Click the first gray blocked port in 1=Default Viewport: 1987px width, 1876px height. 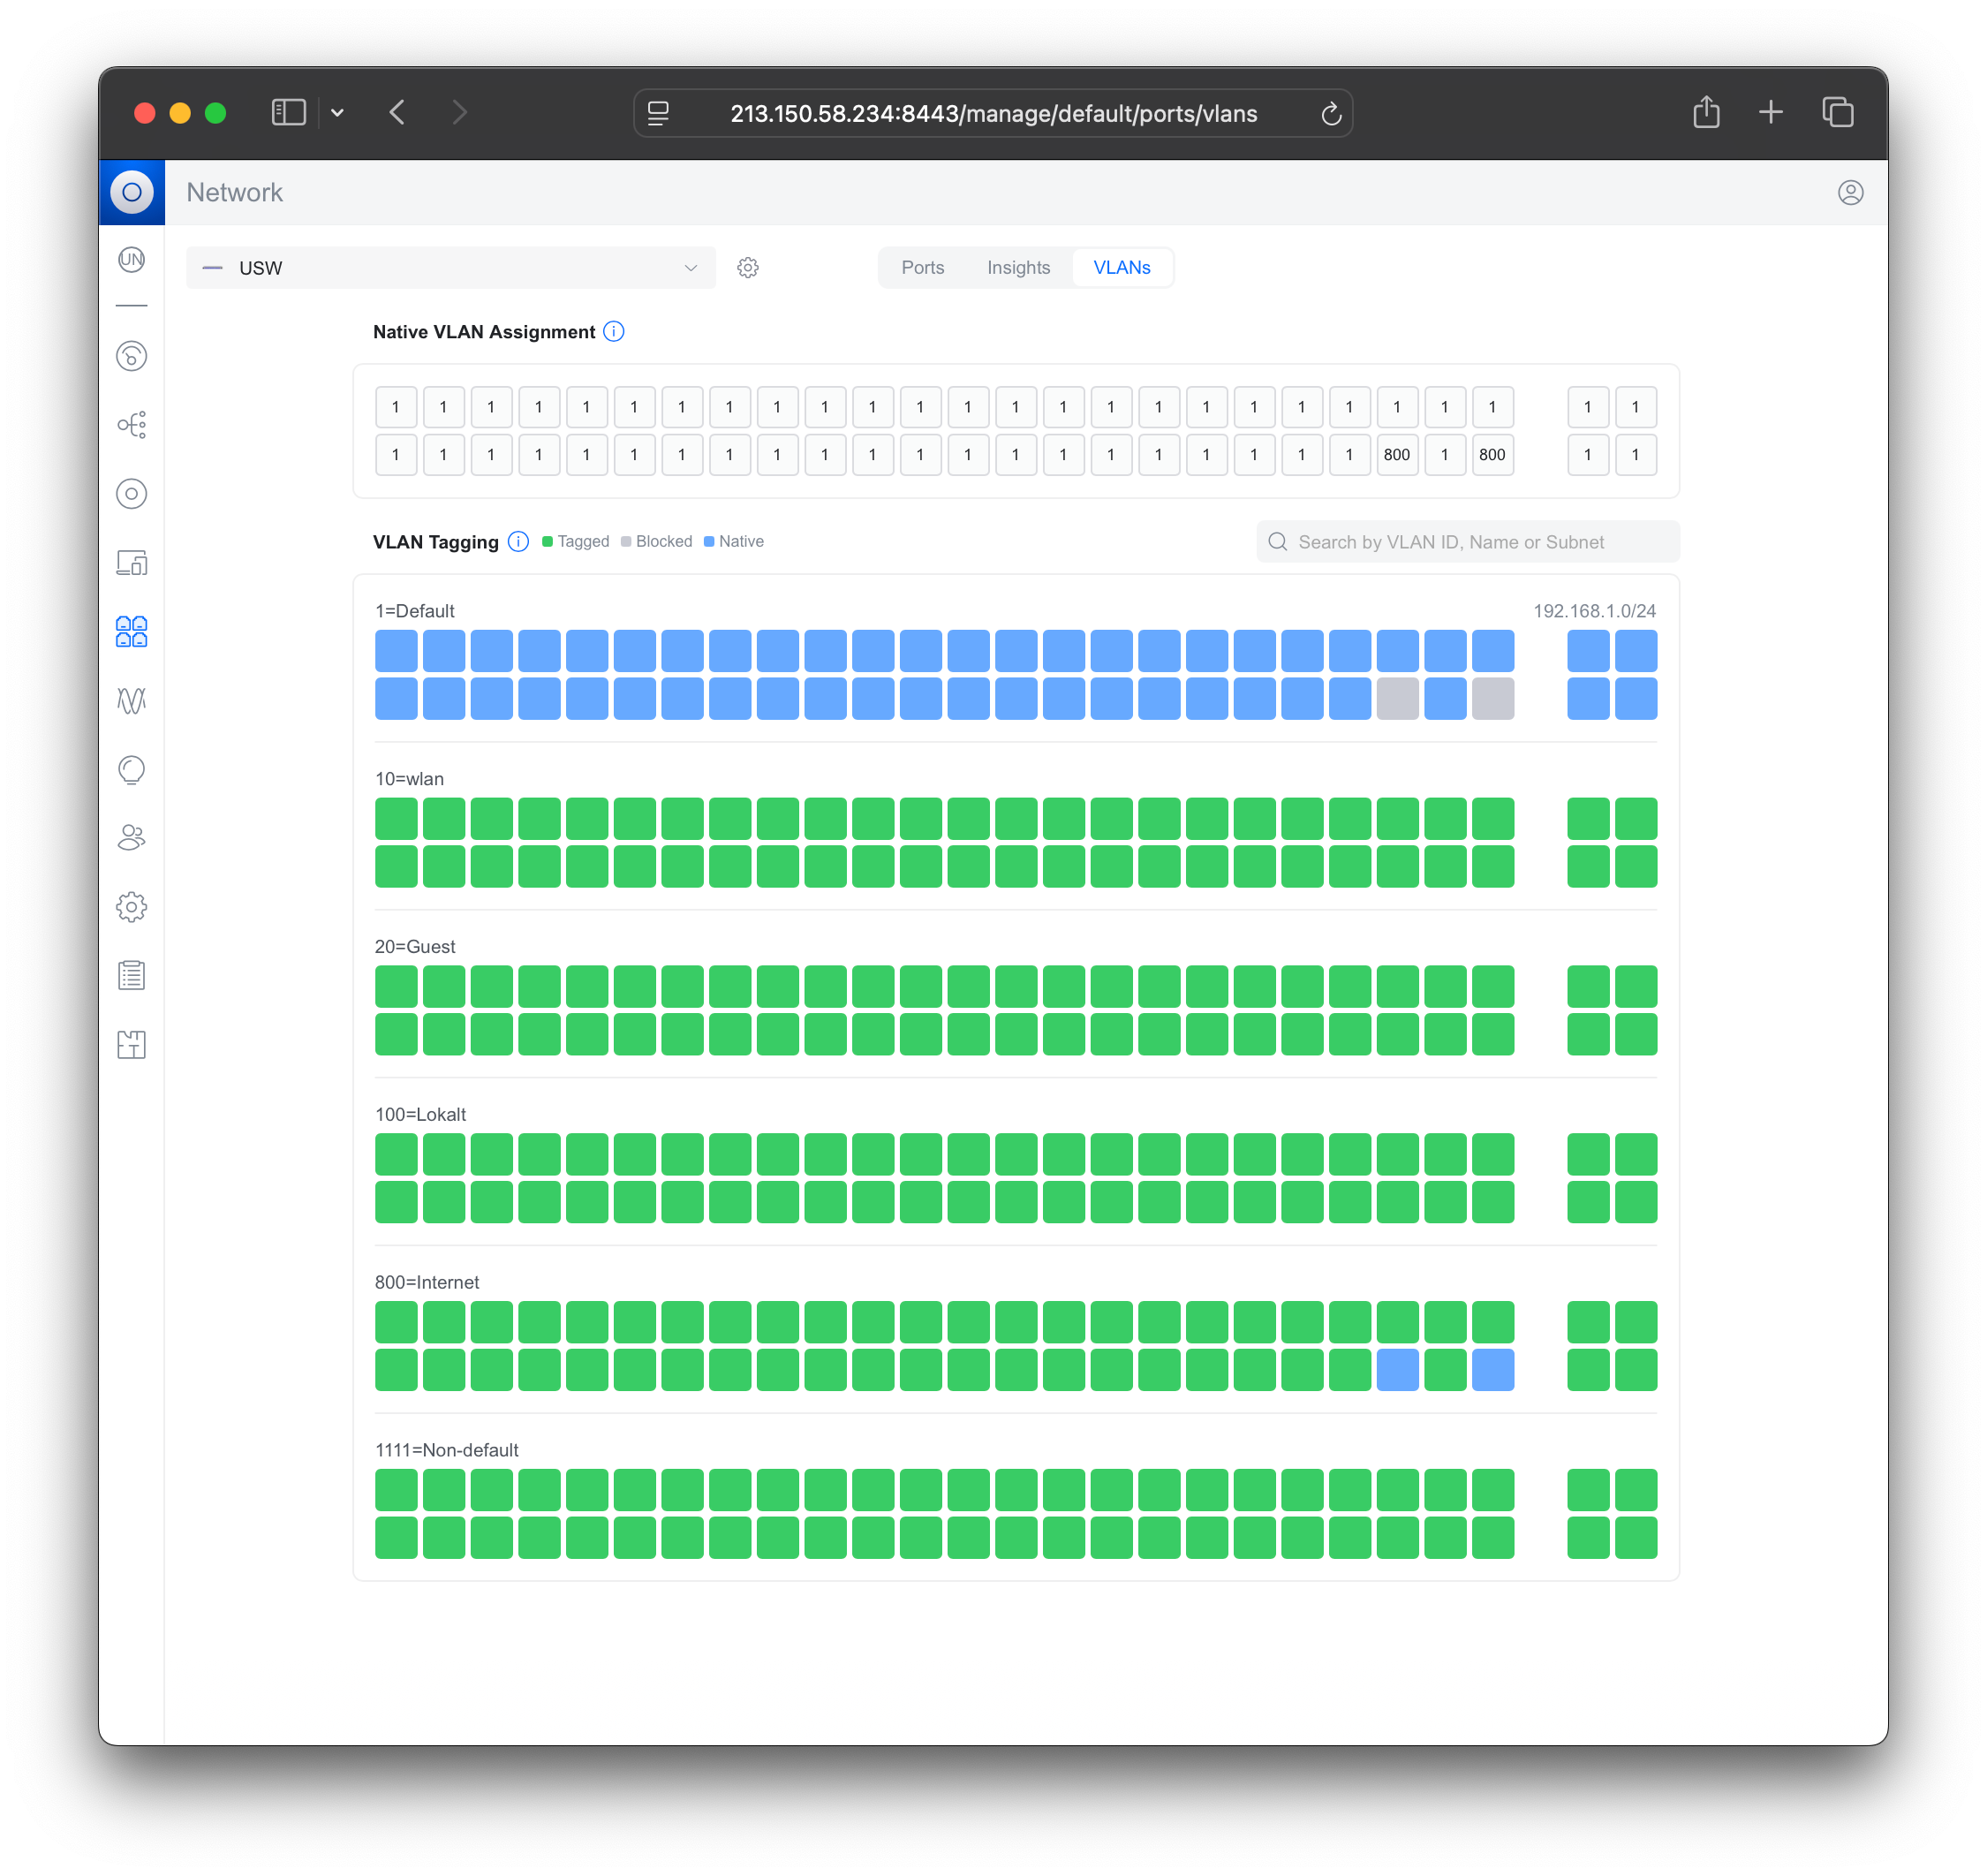(1397, 698)
